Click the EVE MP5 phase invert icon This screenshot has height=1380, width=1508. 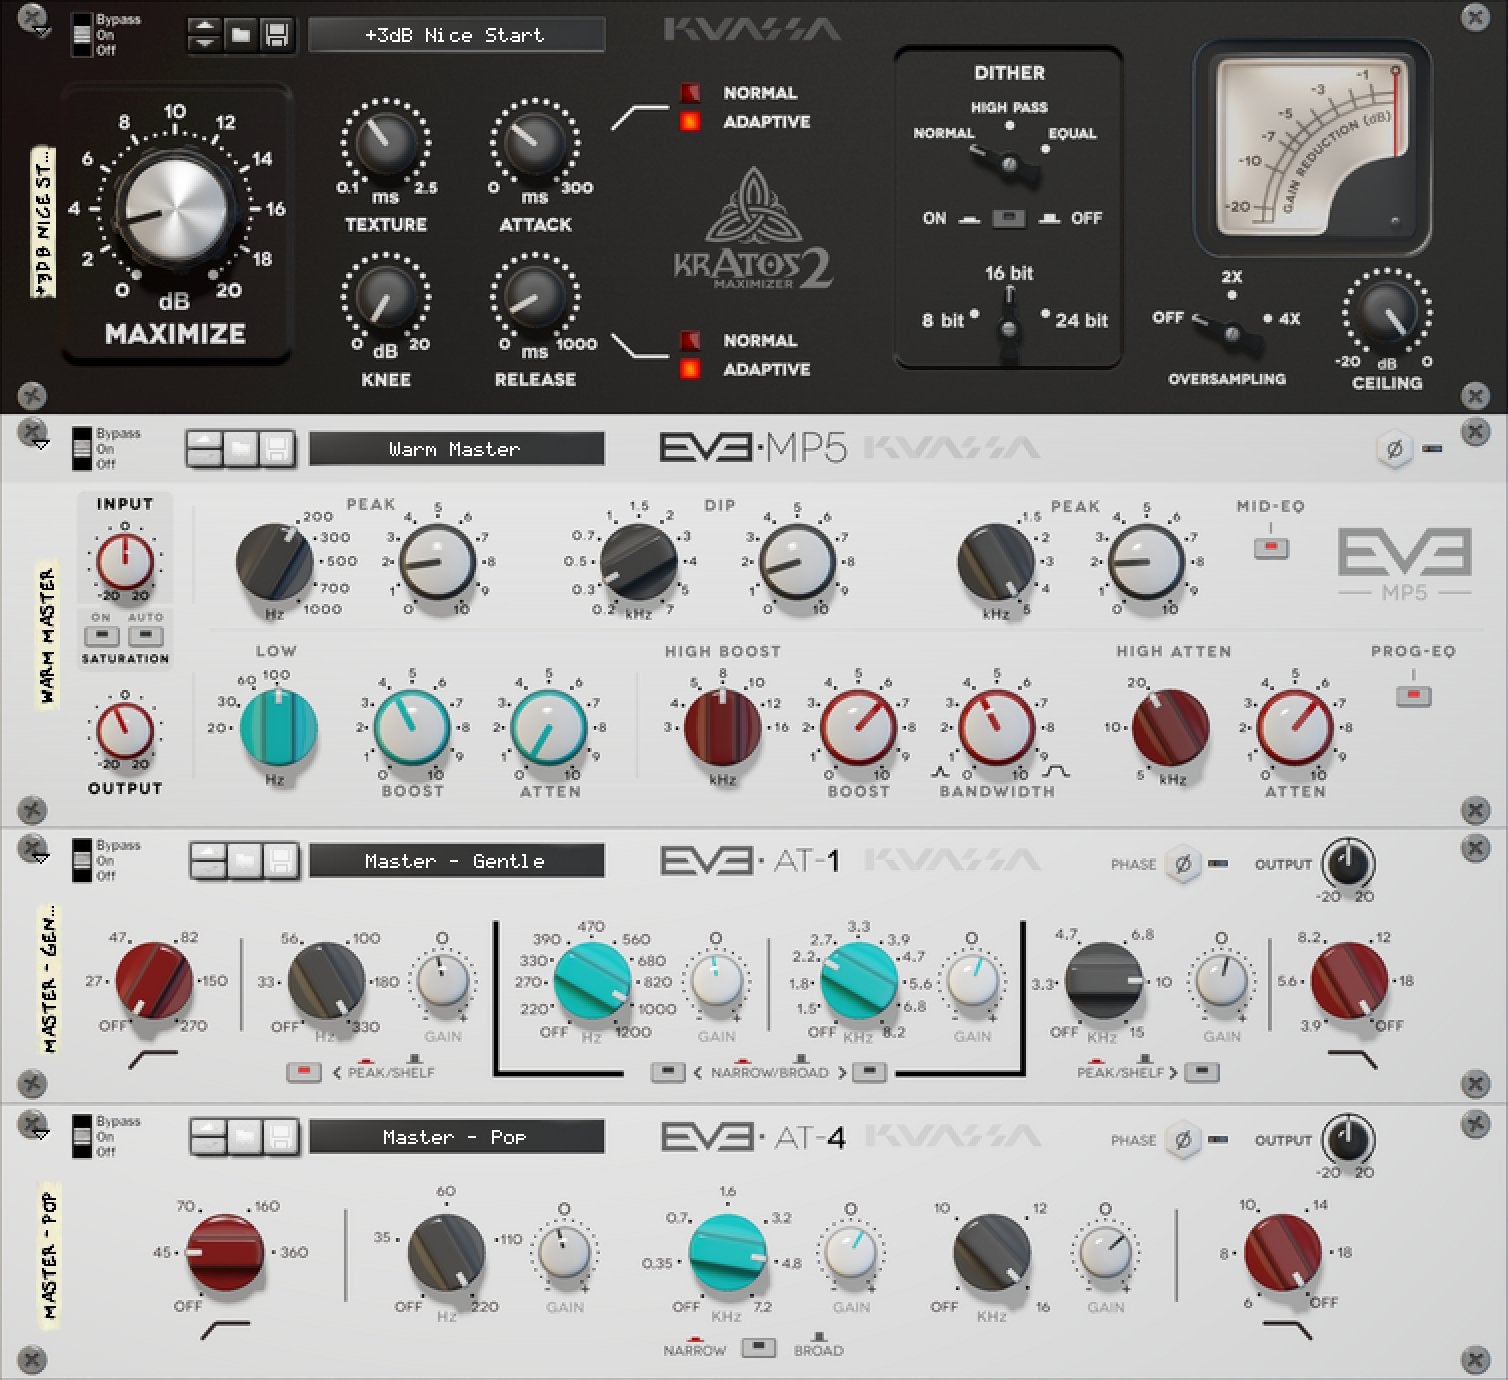point(1394,449)
